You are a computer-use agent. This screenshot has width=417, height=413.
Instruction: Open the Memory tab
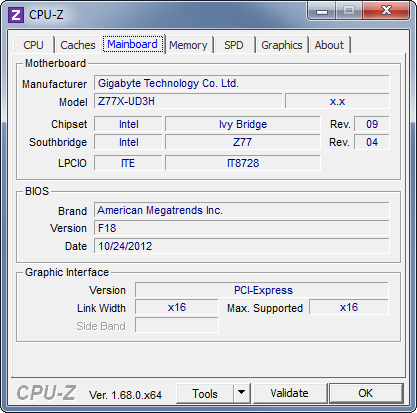188,45
